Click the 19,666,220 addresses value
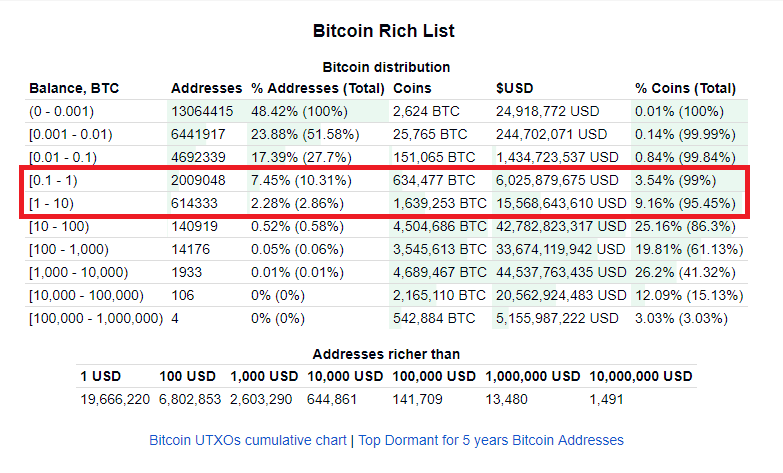The width and height of the screenshot is (783, 473). [115, 400]
